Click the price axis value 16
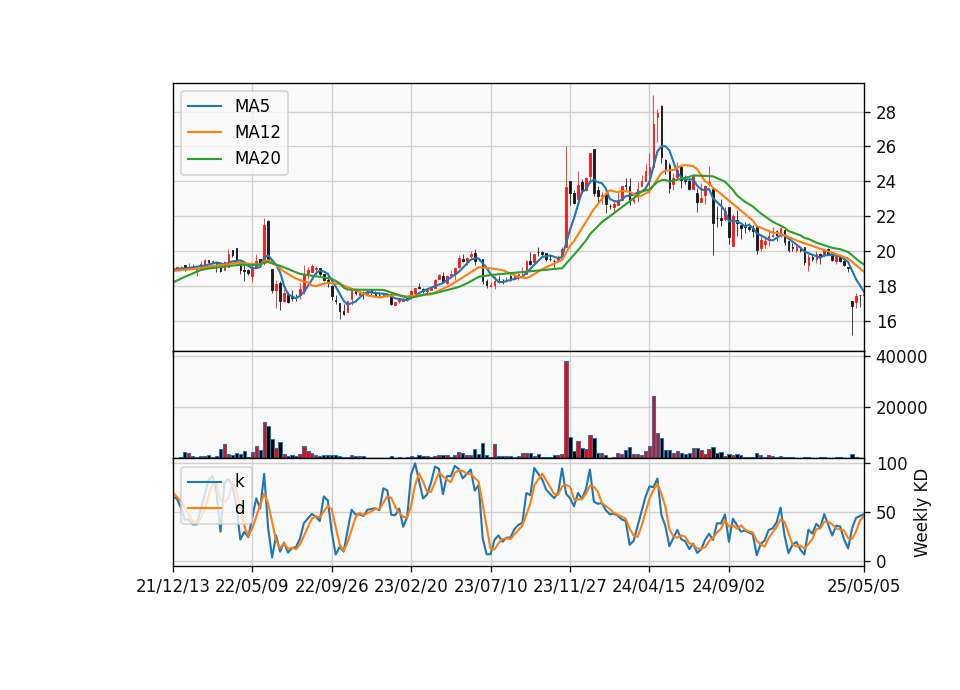Screen dimensions: 960x690 [x=886, y=322]
